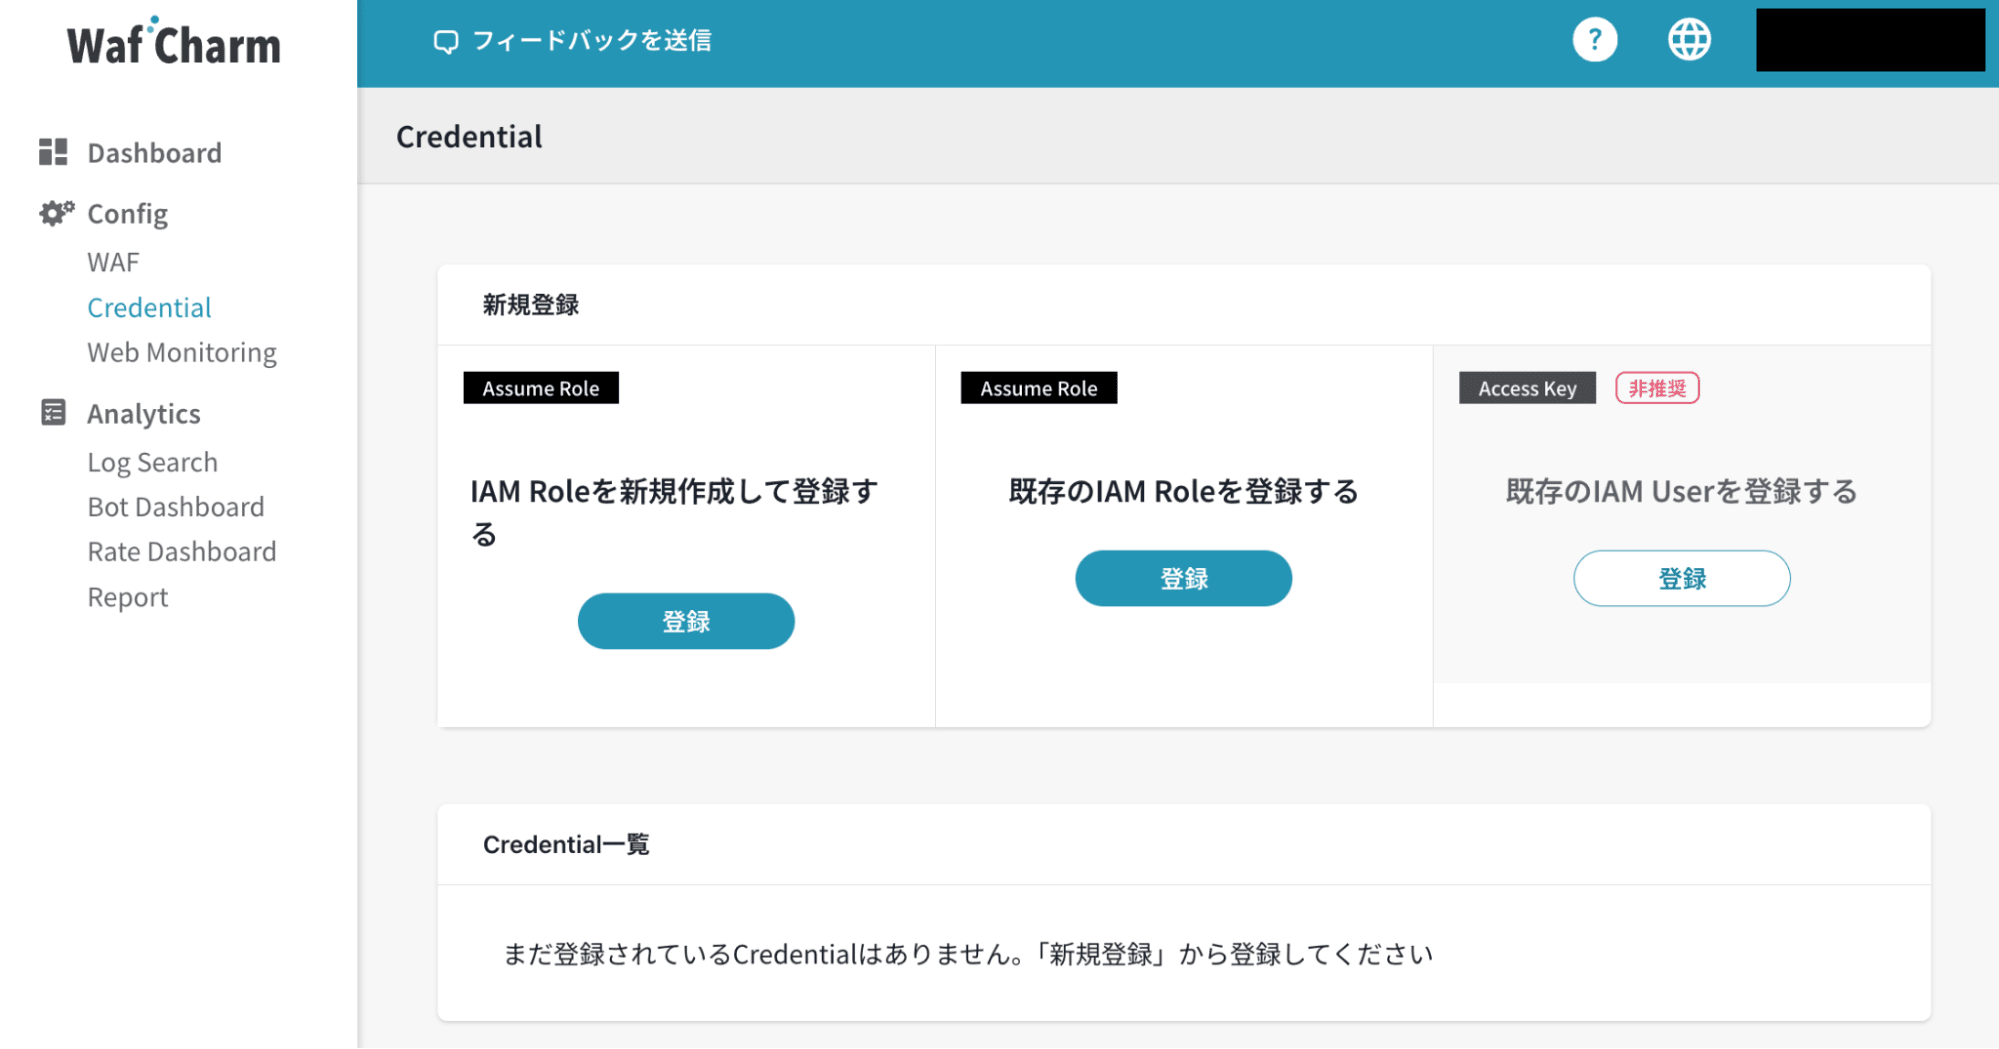Click the Dashboard grid icon
The height and width of the screenshot is (1049, 1999).
click(x=53, y=152)
